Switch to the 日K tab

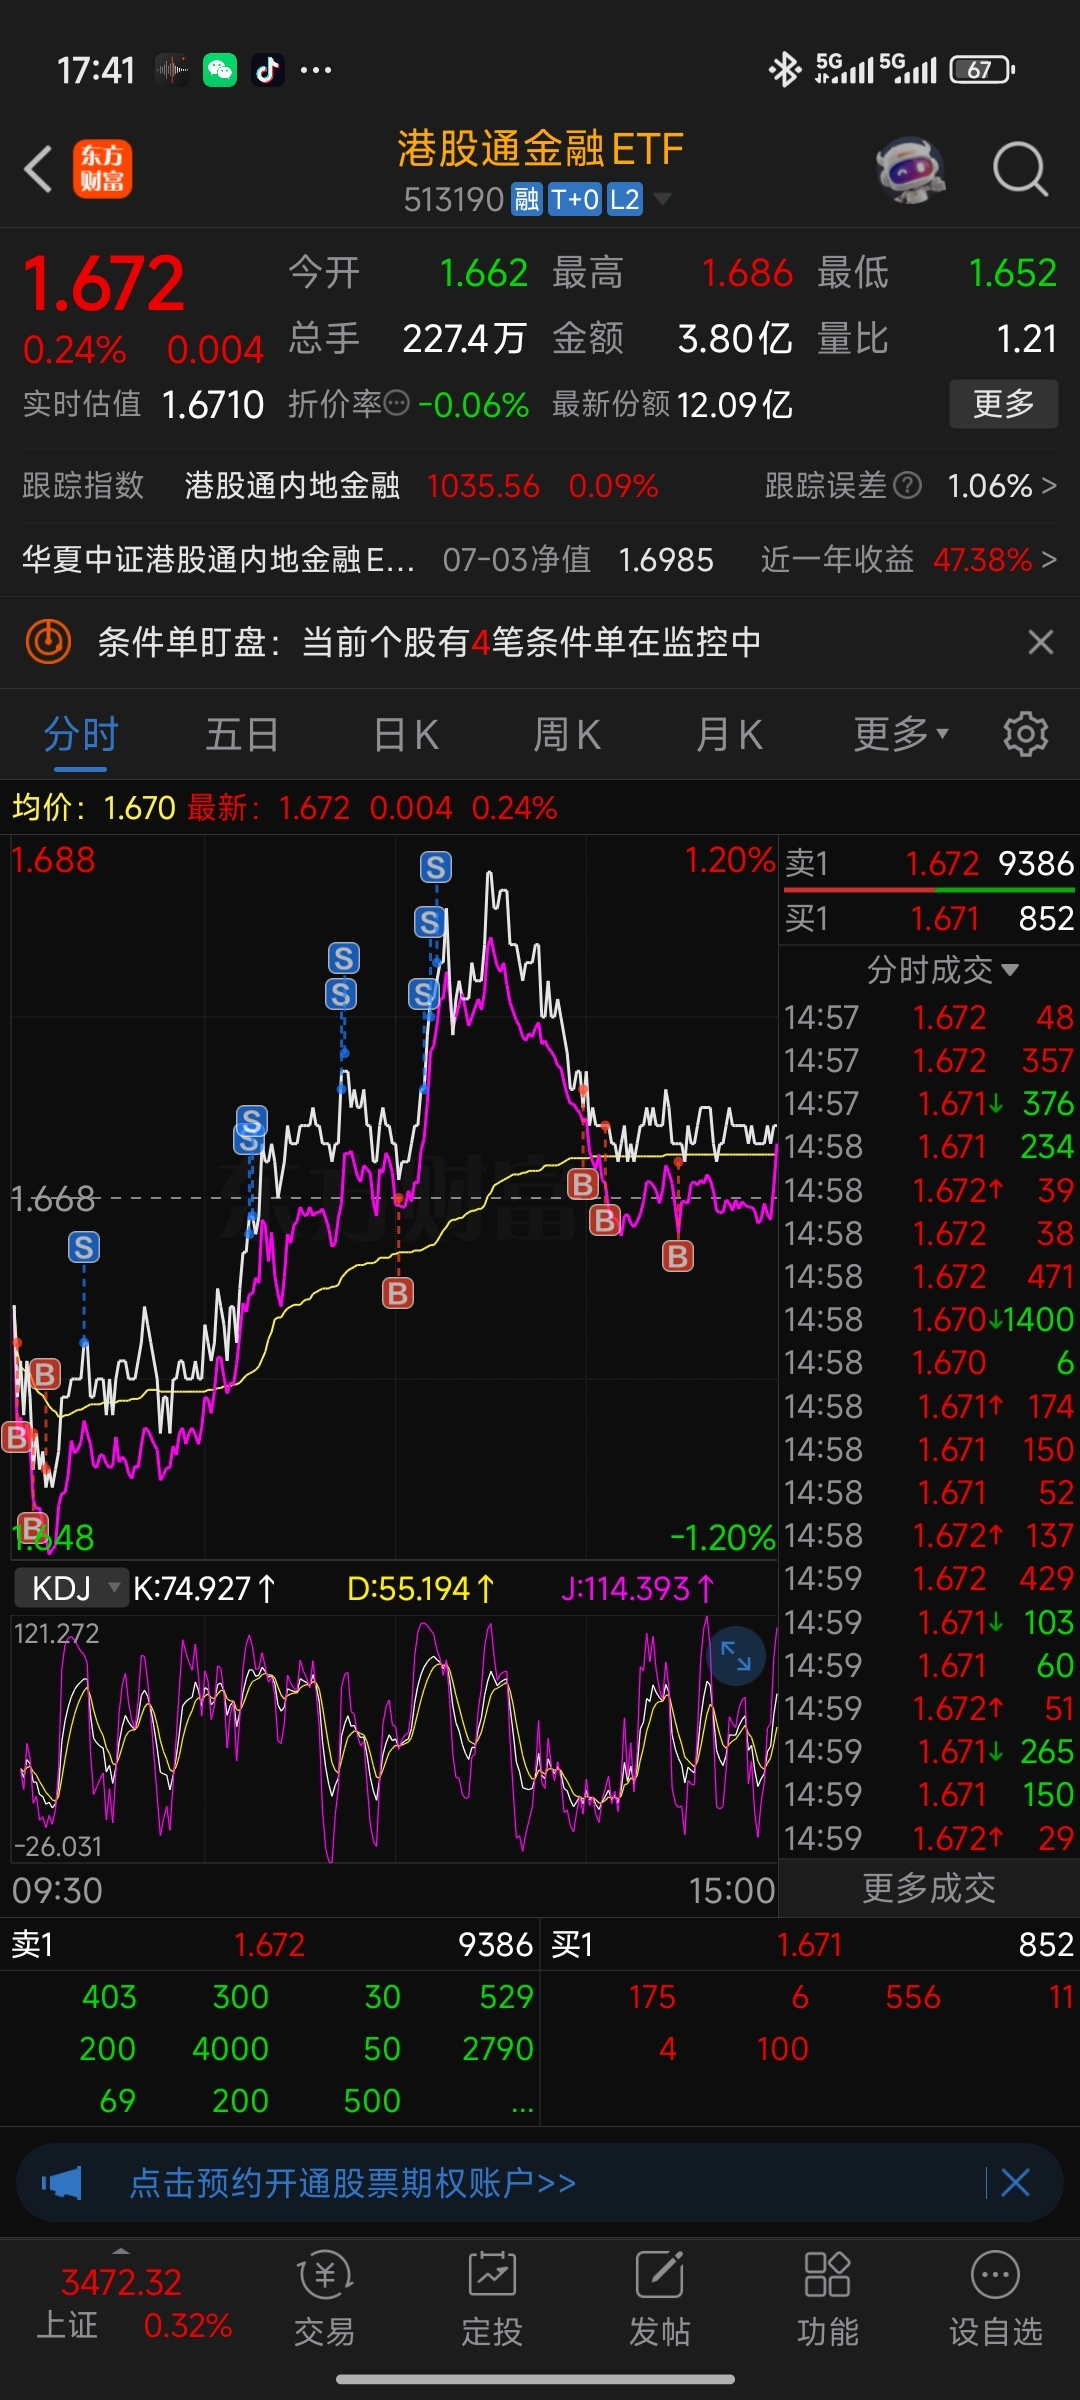coord(405,735)
